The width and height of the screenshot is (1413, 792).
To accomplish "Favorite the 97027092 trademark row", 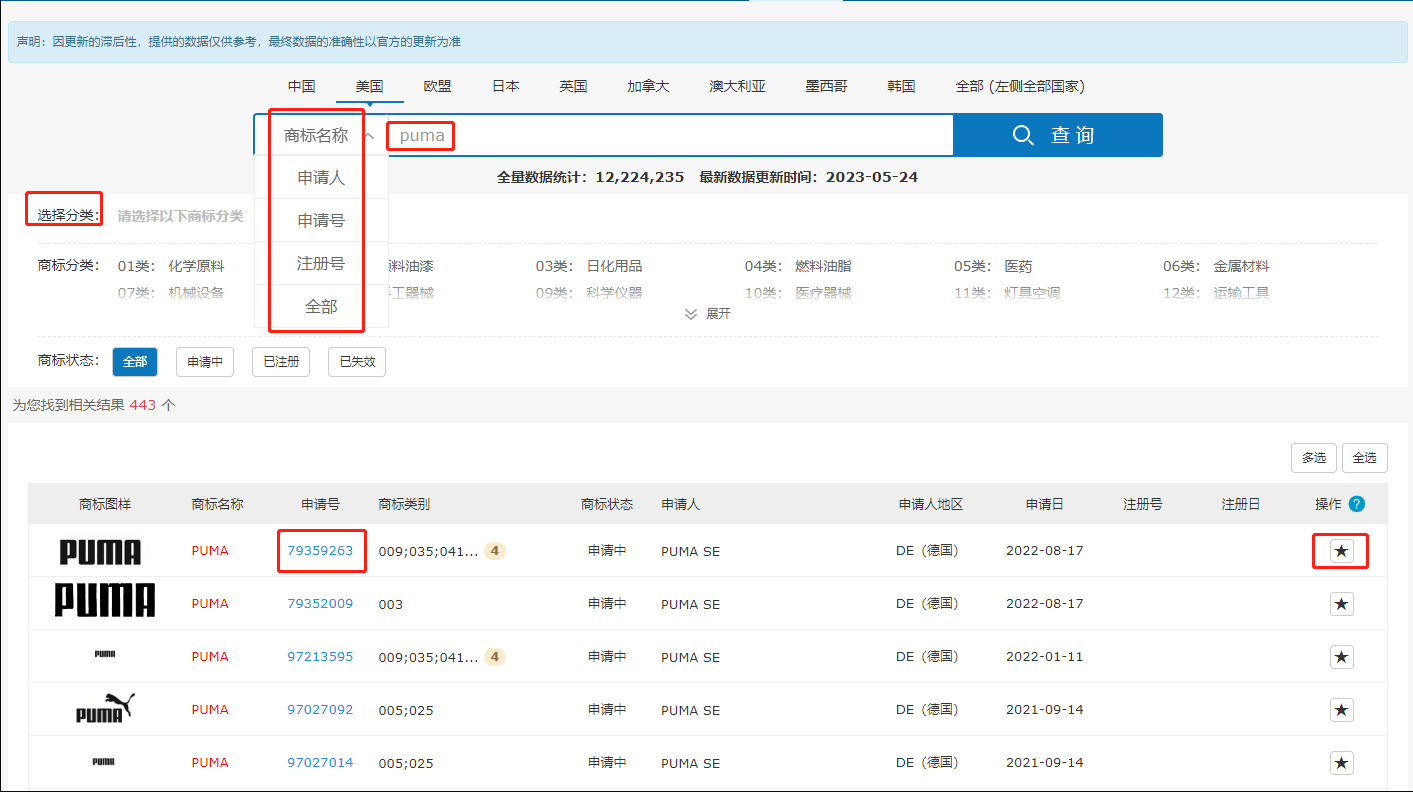I will click(1341, 710).
